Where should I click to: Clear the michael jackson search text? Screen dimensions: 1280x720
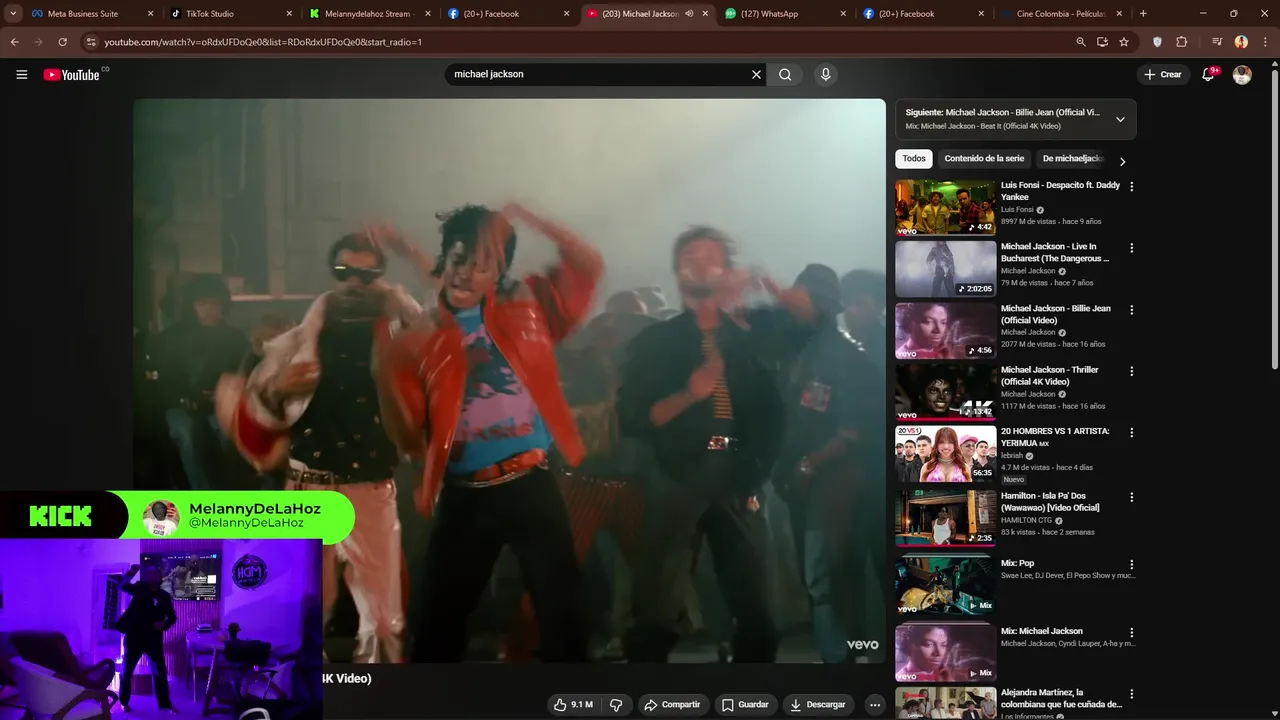(756, 74)
